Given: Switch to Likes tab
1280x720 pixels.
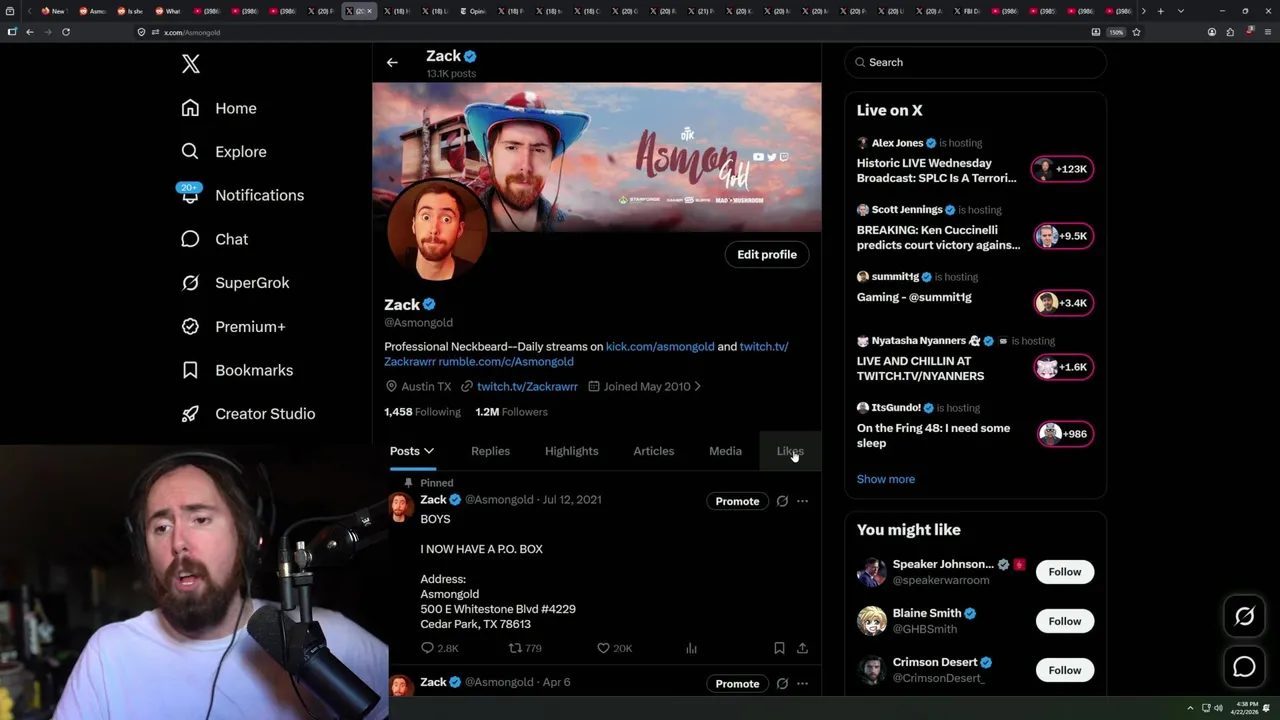Looking at the screenshot, I should tap(790, 451).
